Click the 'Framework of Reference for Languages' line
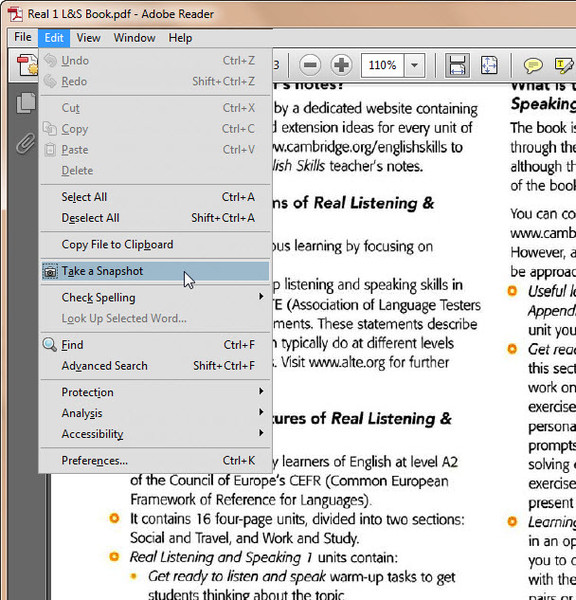Viewport: 576px width, 600px height. pyautogui.click(x=251, y=500)
